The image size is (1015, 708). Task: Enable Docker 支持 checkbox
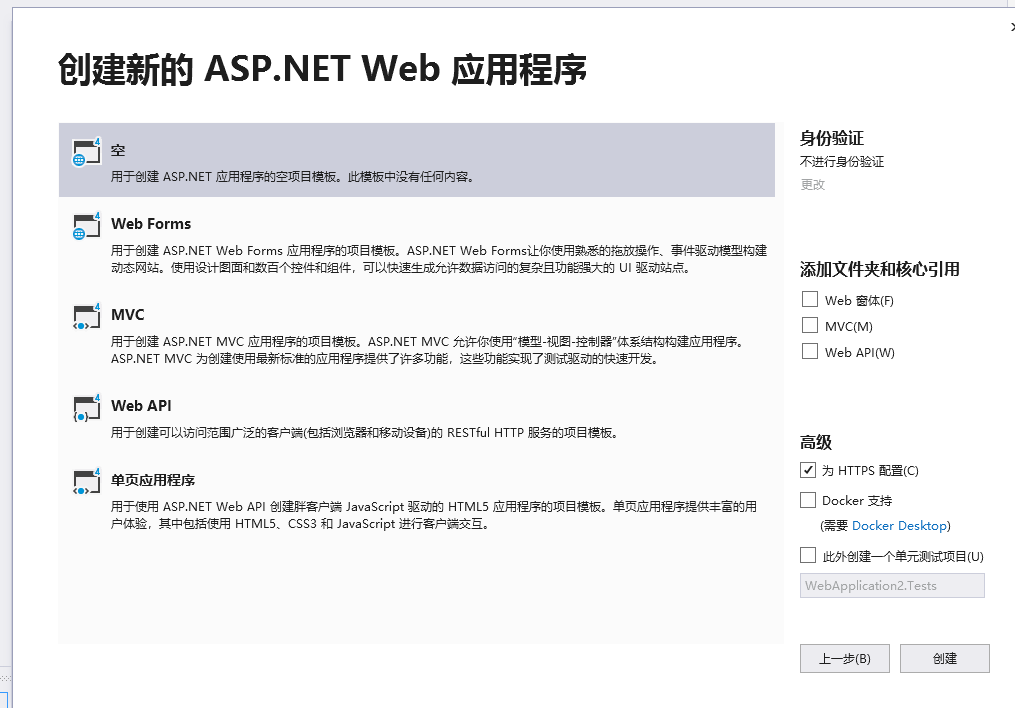pyautogui.click(x=808, y=500)
